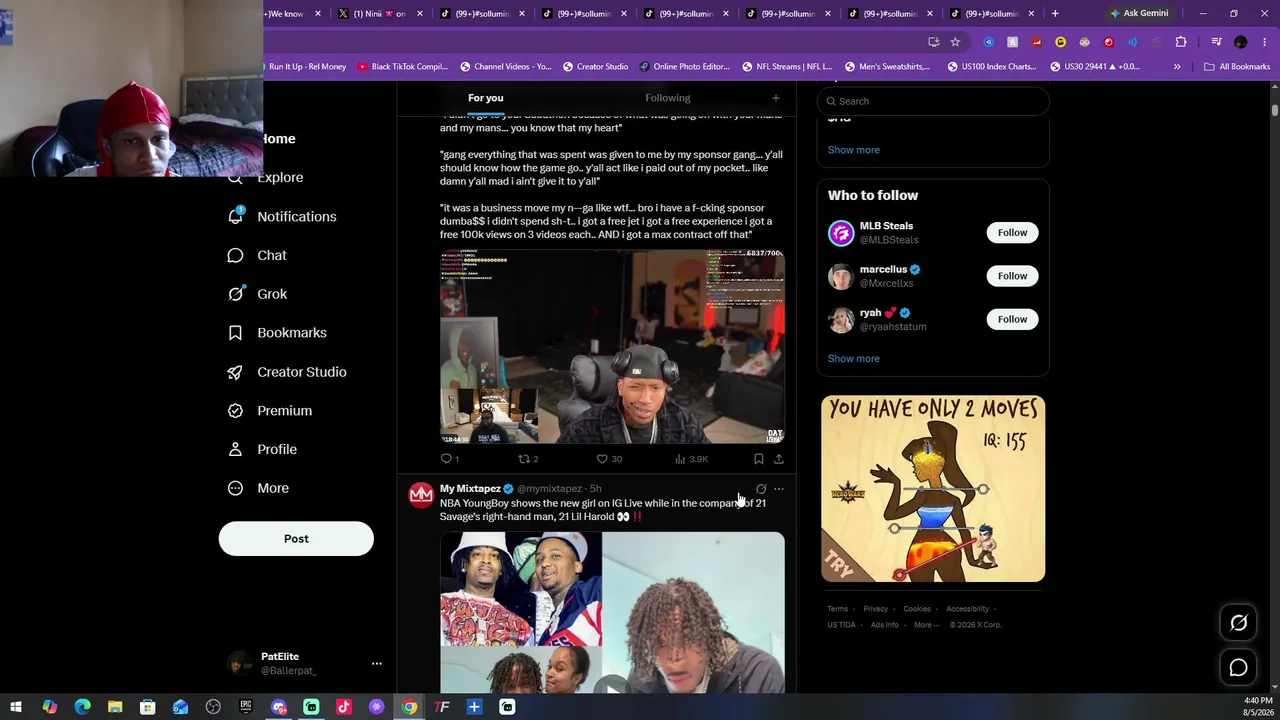Open more options on My Mixtapez post
The image size is (1280, 720).
[x=779, y=489]
